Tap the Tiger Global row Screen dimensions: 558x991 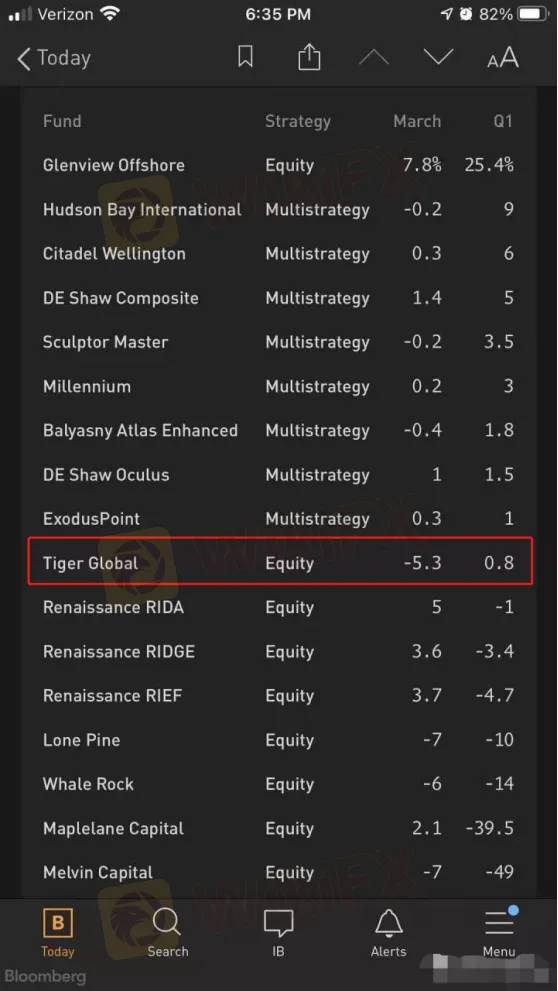pyautogui.click(x=280, y=562)
